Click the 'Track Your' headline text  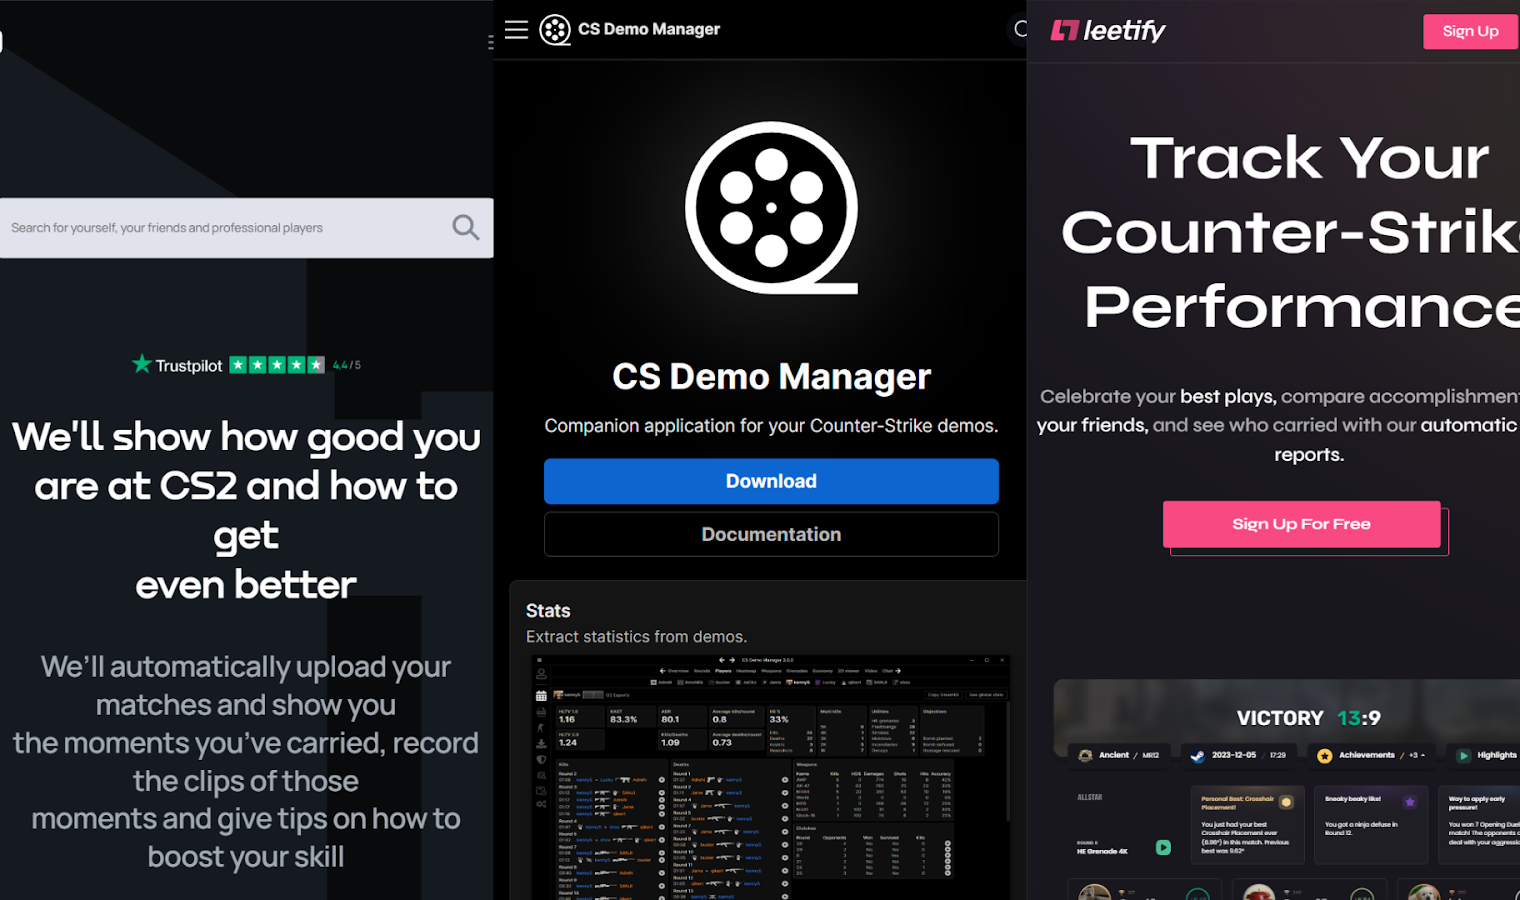[1309, 158]
